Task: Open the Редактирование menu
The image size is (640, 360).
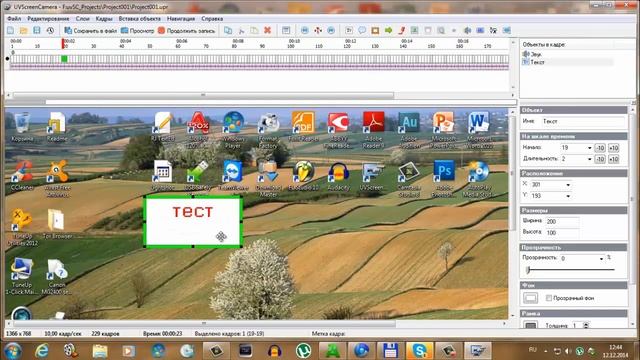Action: 48,19
